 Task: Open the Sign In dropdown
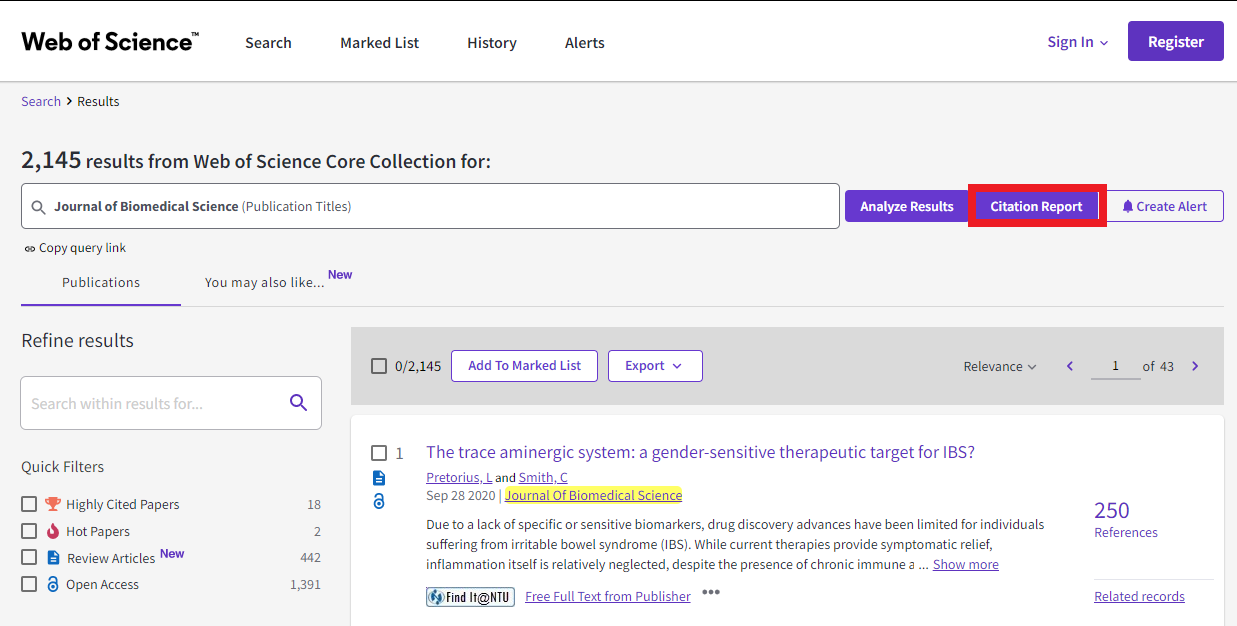(1078, 42)
